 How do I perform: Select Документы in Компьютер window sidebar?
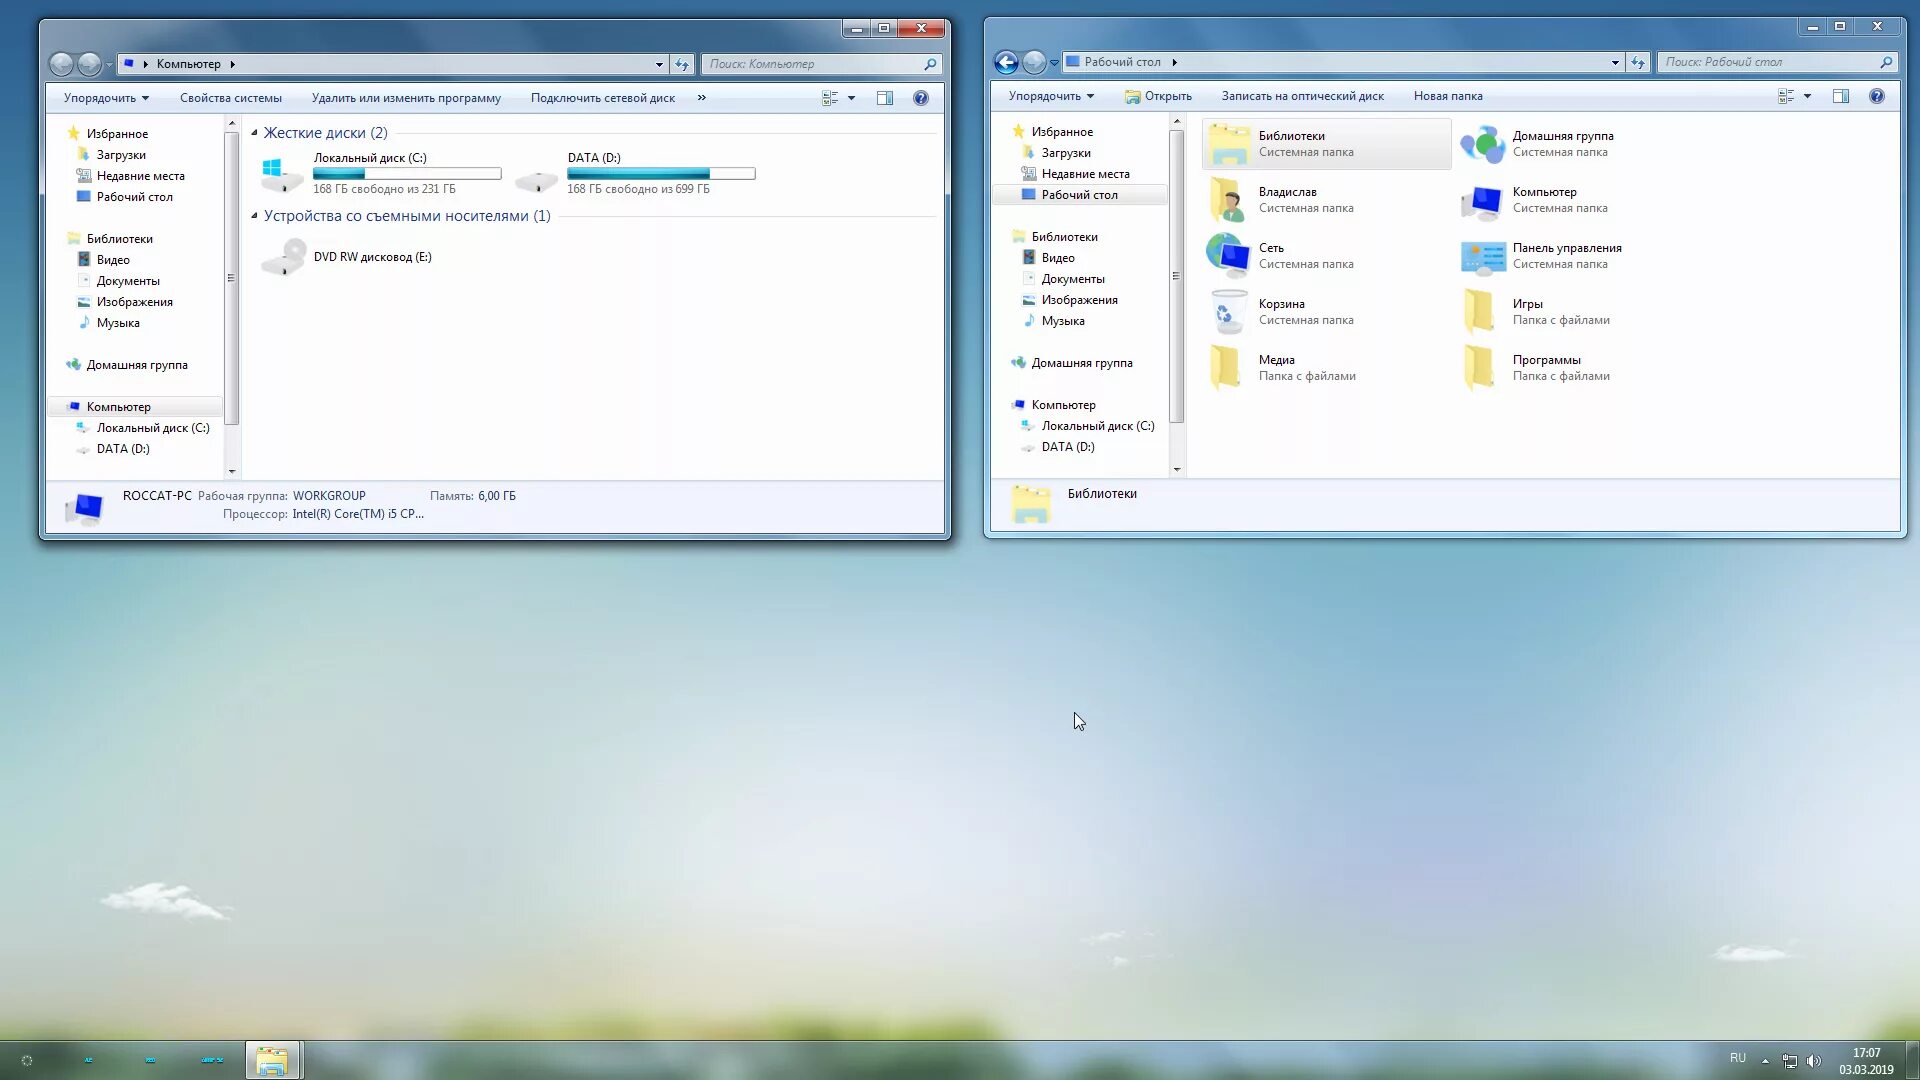[128, 281]
